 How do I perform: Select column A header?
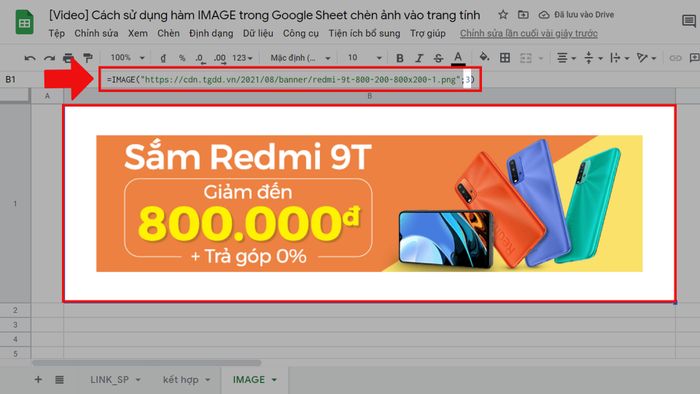pyautogui.click(x=47, y=95)
